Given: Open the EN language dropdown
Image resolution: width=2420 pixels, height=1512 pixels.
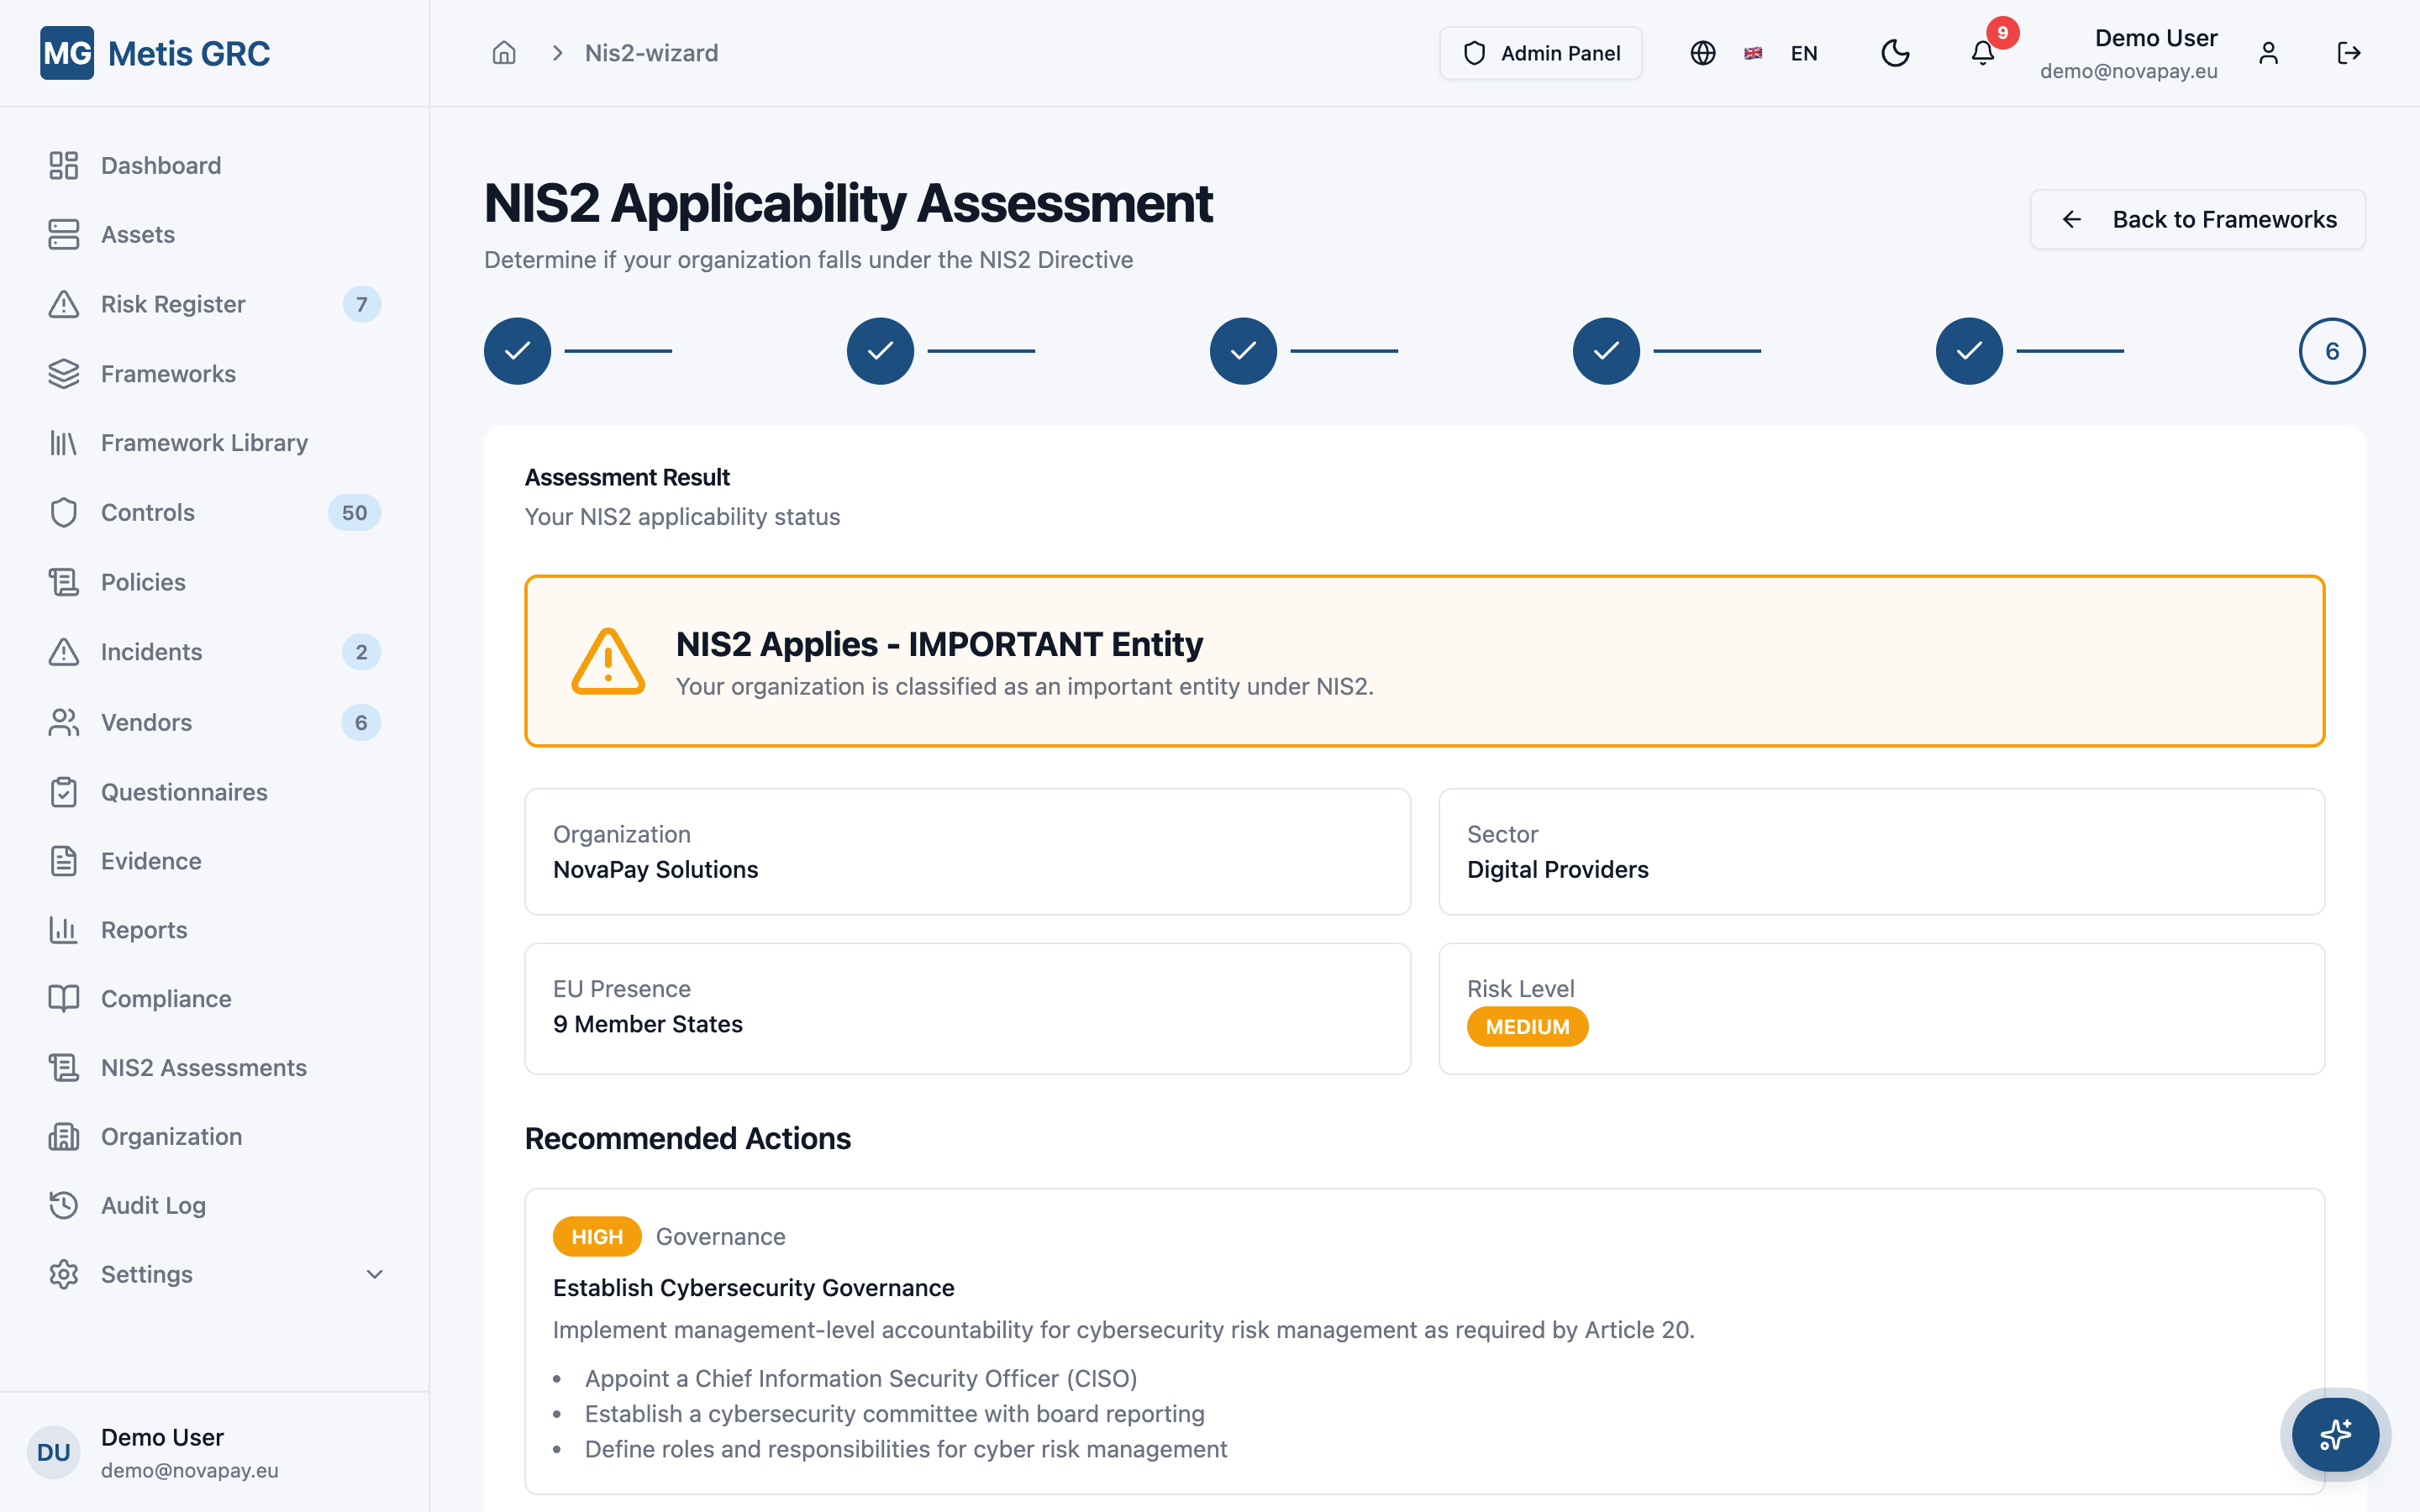Looking at the screenshot, I should (1803, 53).
